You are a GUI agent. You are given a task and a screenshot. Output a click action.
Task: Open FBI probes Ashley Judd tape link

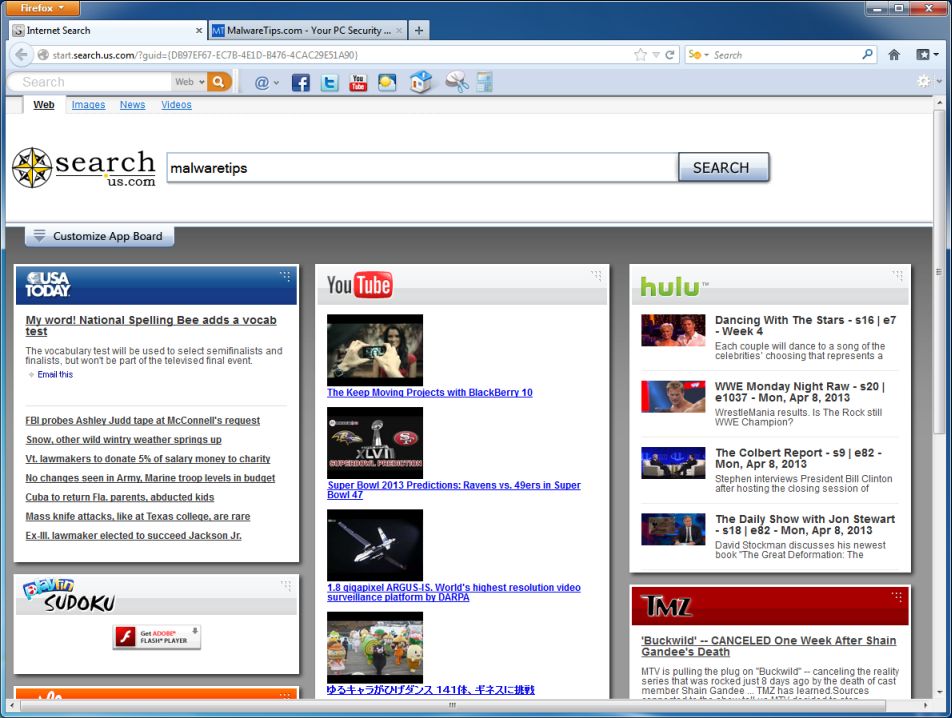tap(143, 420)
